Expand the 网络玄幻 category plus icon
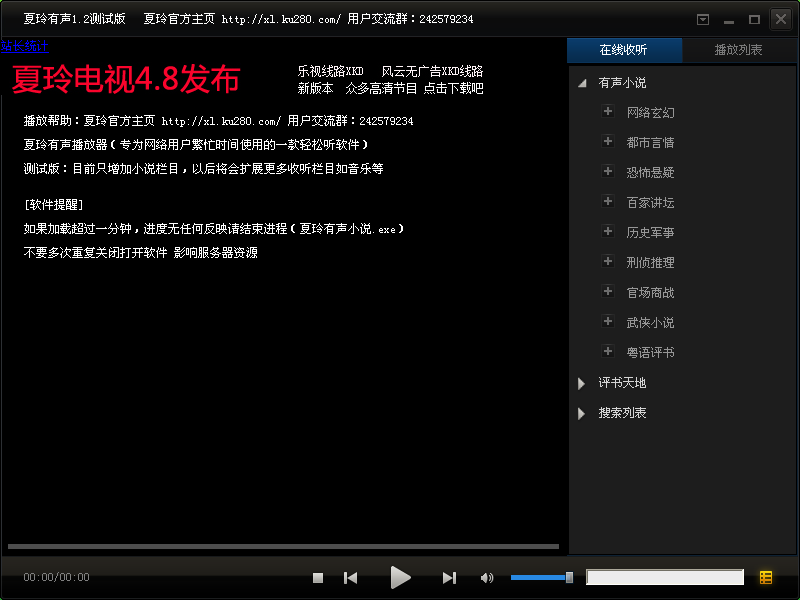 (x=607, y=111)
